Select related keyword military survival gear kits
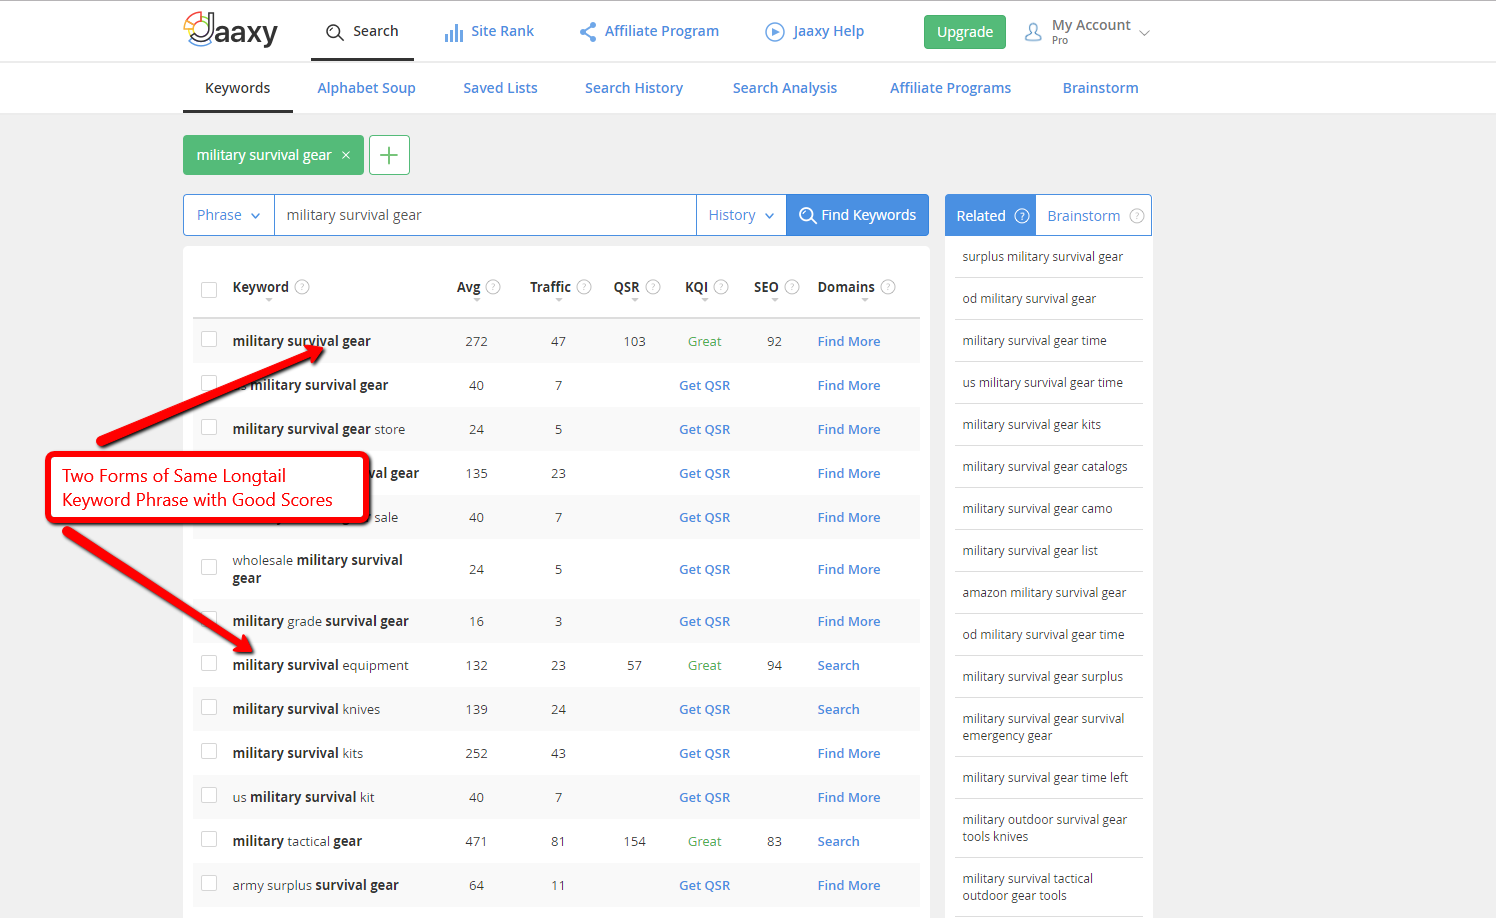This screenshot has height=918, width=1496. pos(1031,425)
